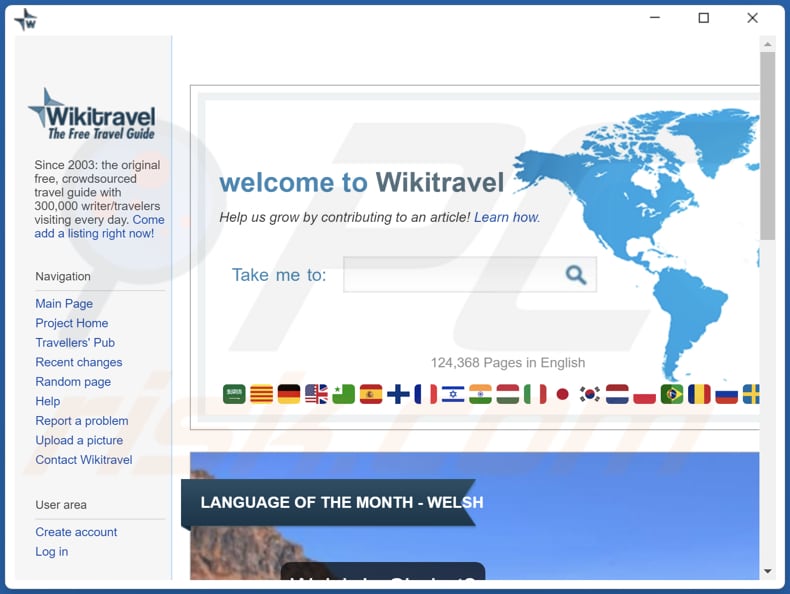Choose the Romanian flag icon
790x594 pixels.
click(x=699, y=394)
